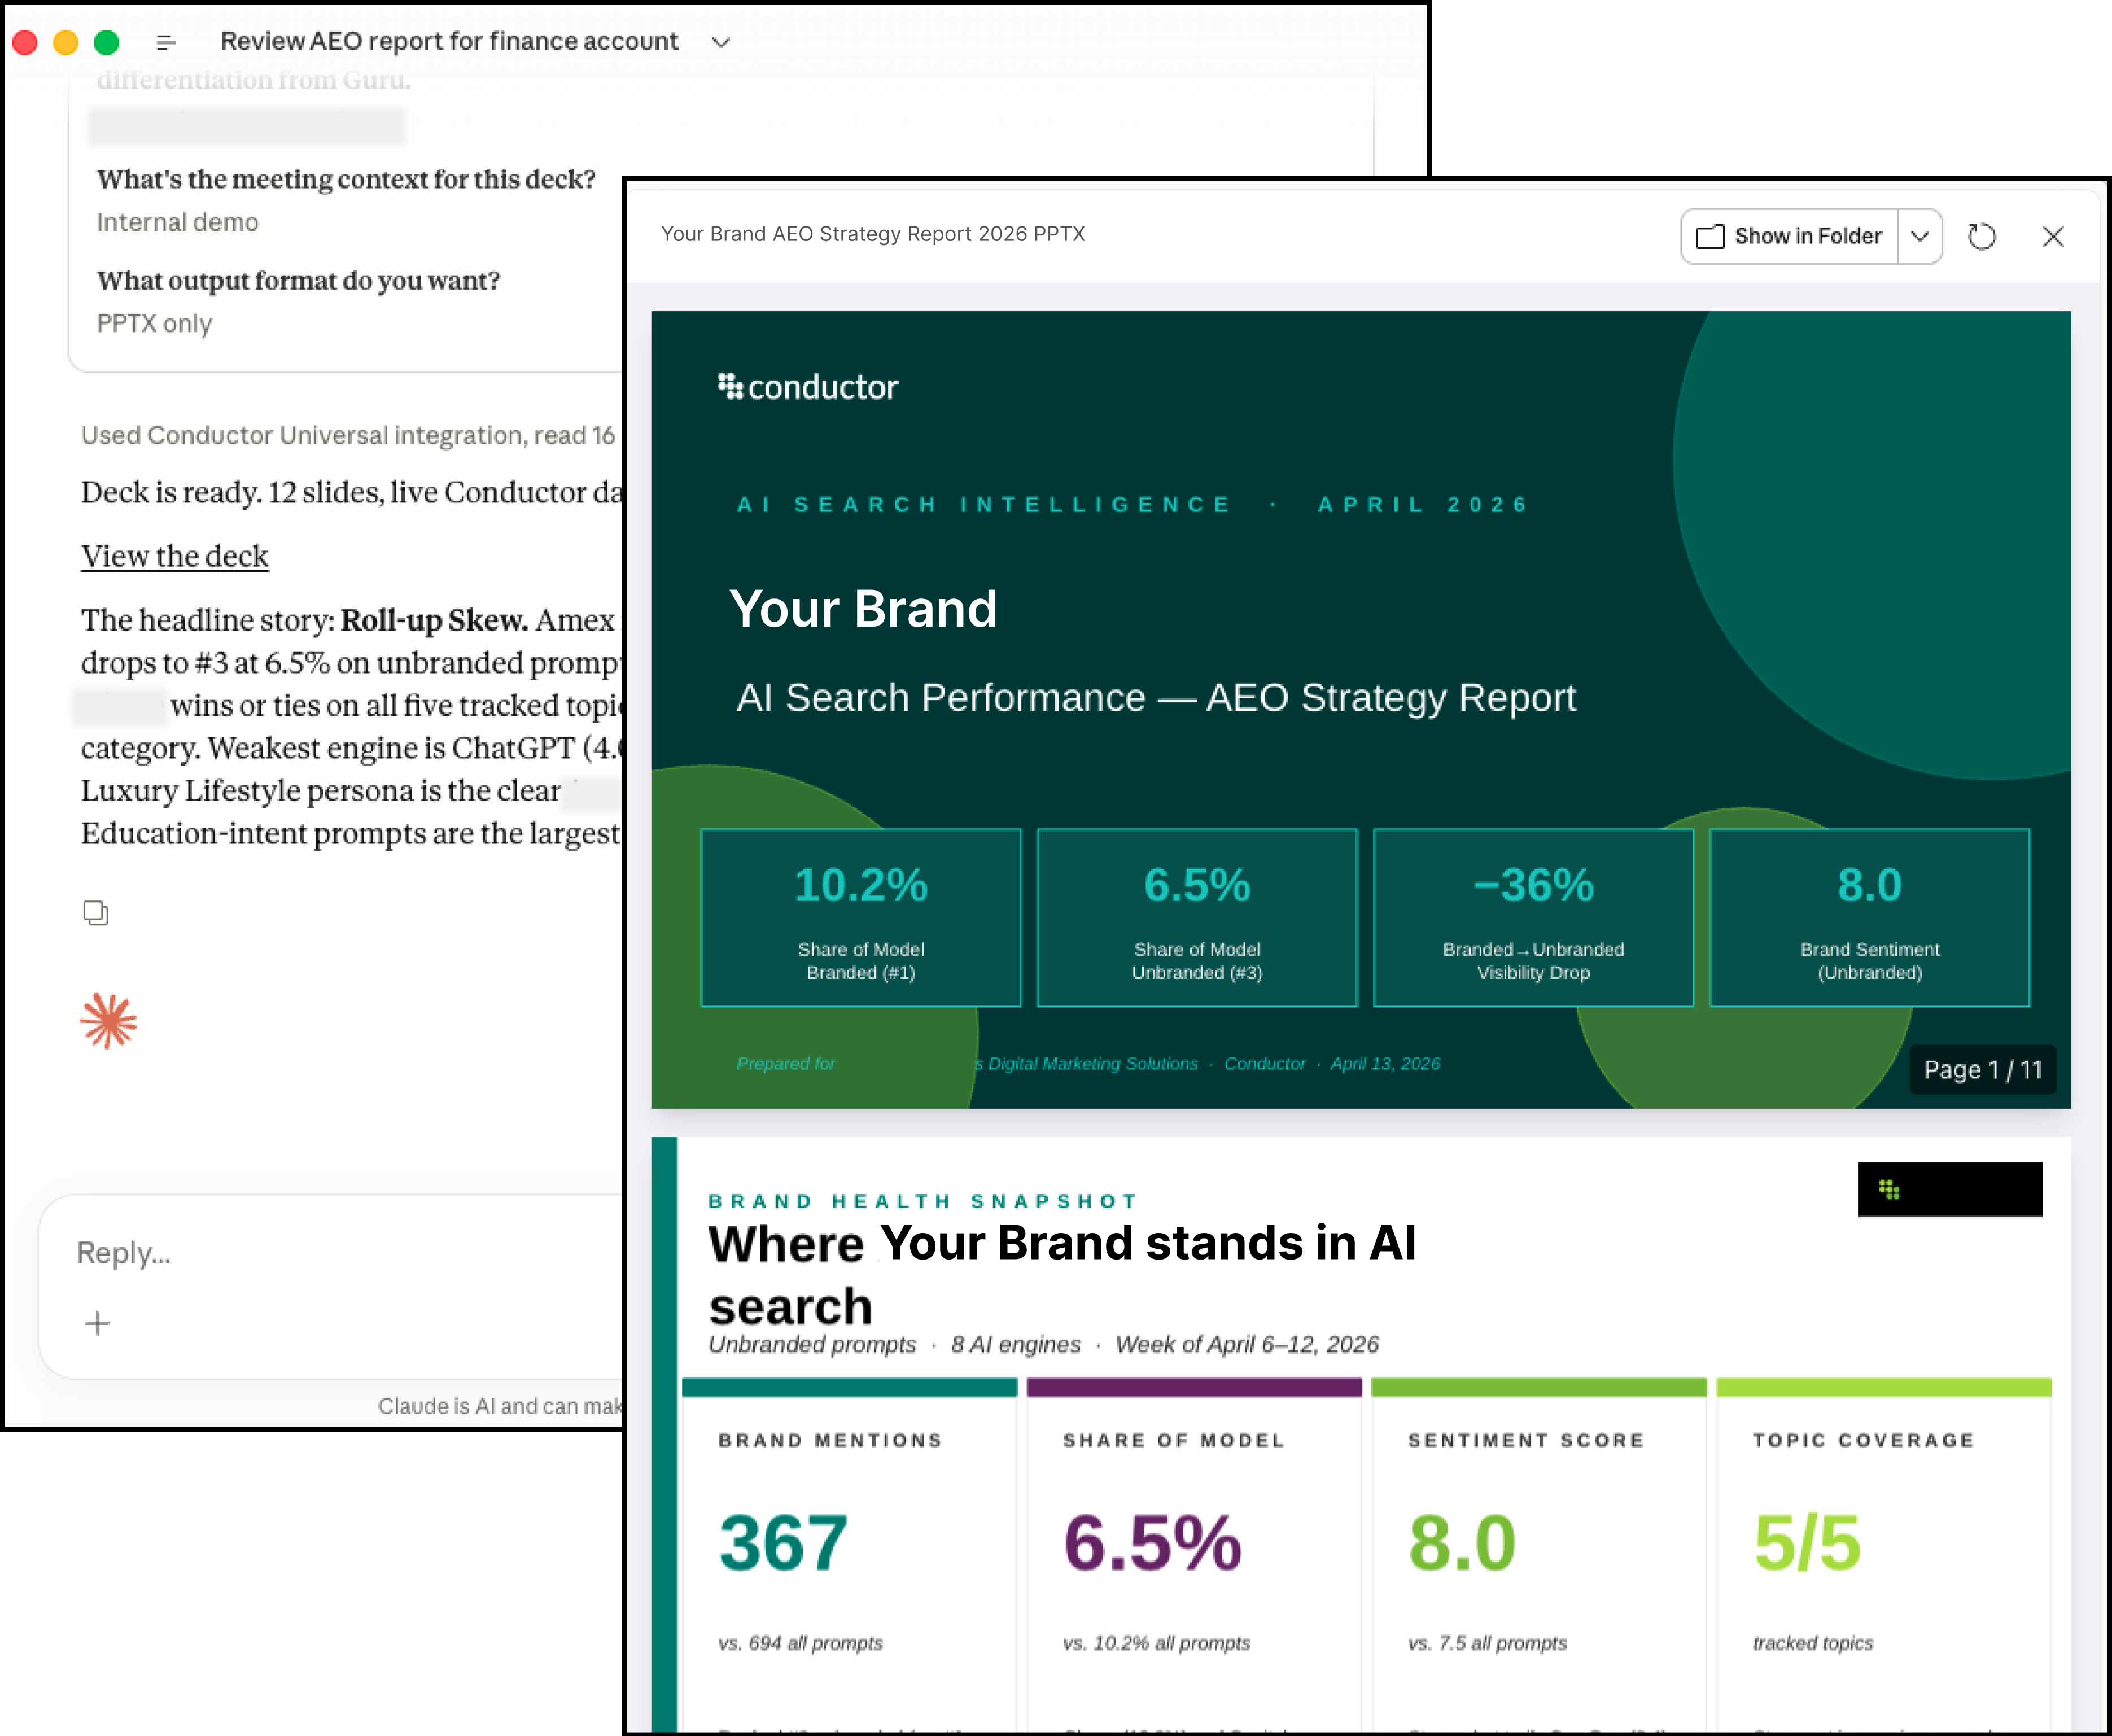Click the folder icon in Show in Folder
This screenshot has height=1736, width=2112.
(x=1710, y=236)
